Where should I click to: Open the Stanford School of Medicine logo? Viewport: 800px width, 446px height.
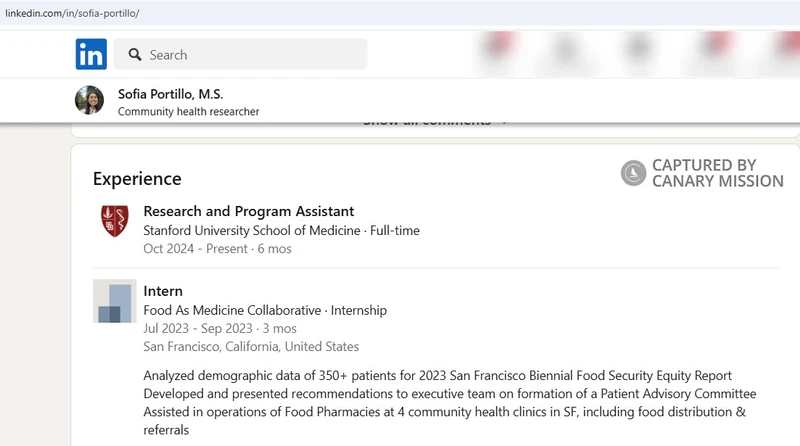pos(115,221)
